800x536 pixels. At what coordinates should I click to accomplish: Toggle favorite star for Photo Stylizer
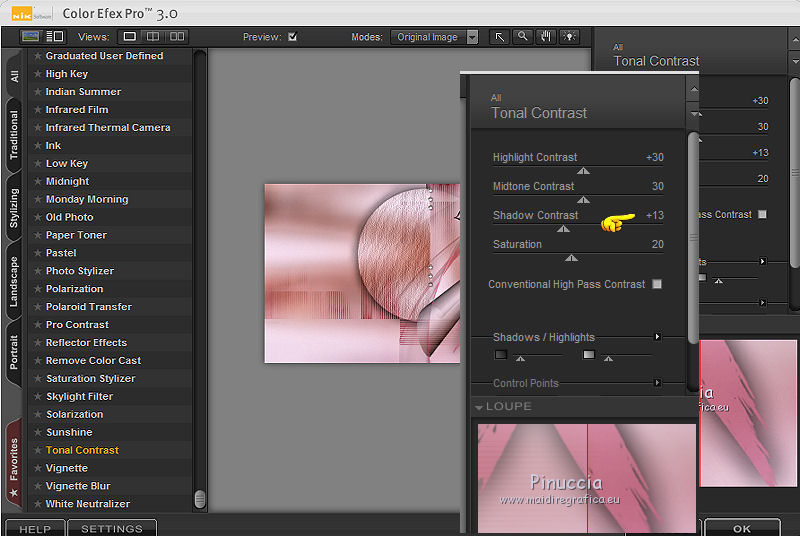[37, 270]
